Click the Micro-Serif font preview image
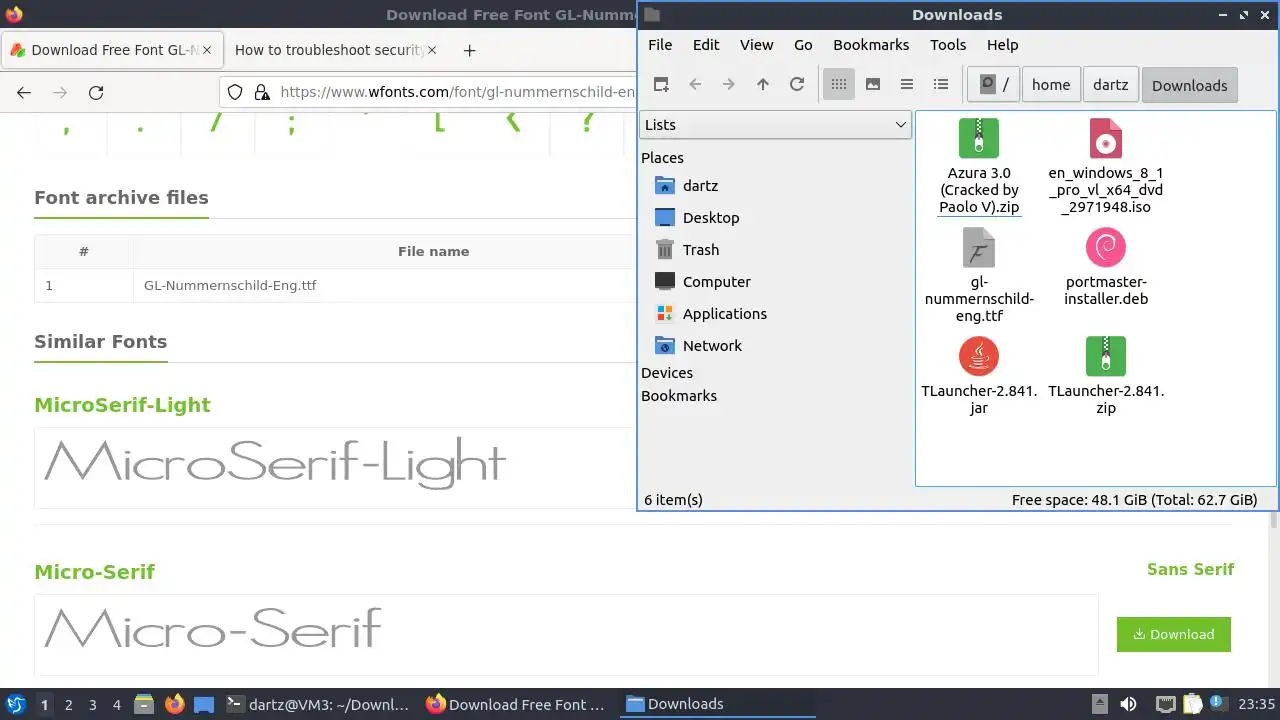This screenshot has width=1280, height=720. coord(213,628)
